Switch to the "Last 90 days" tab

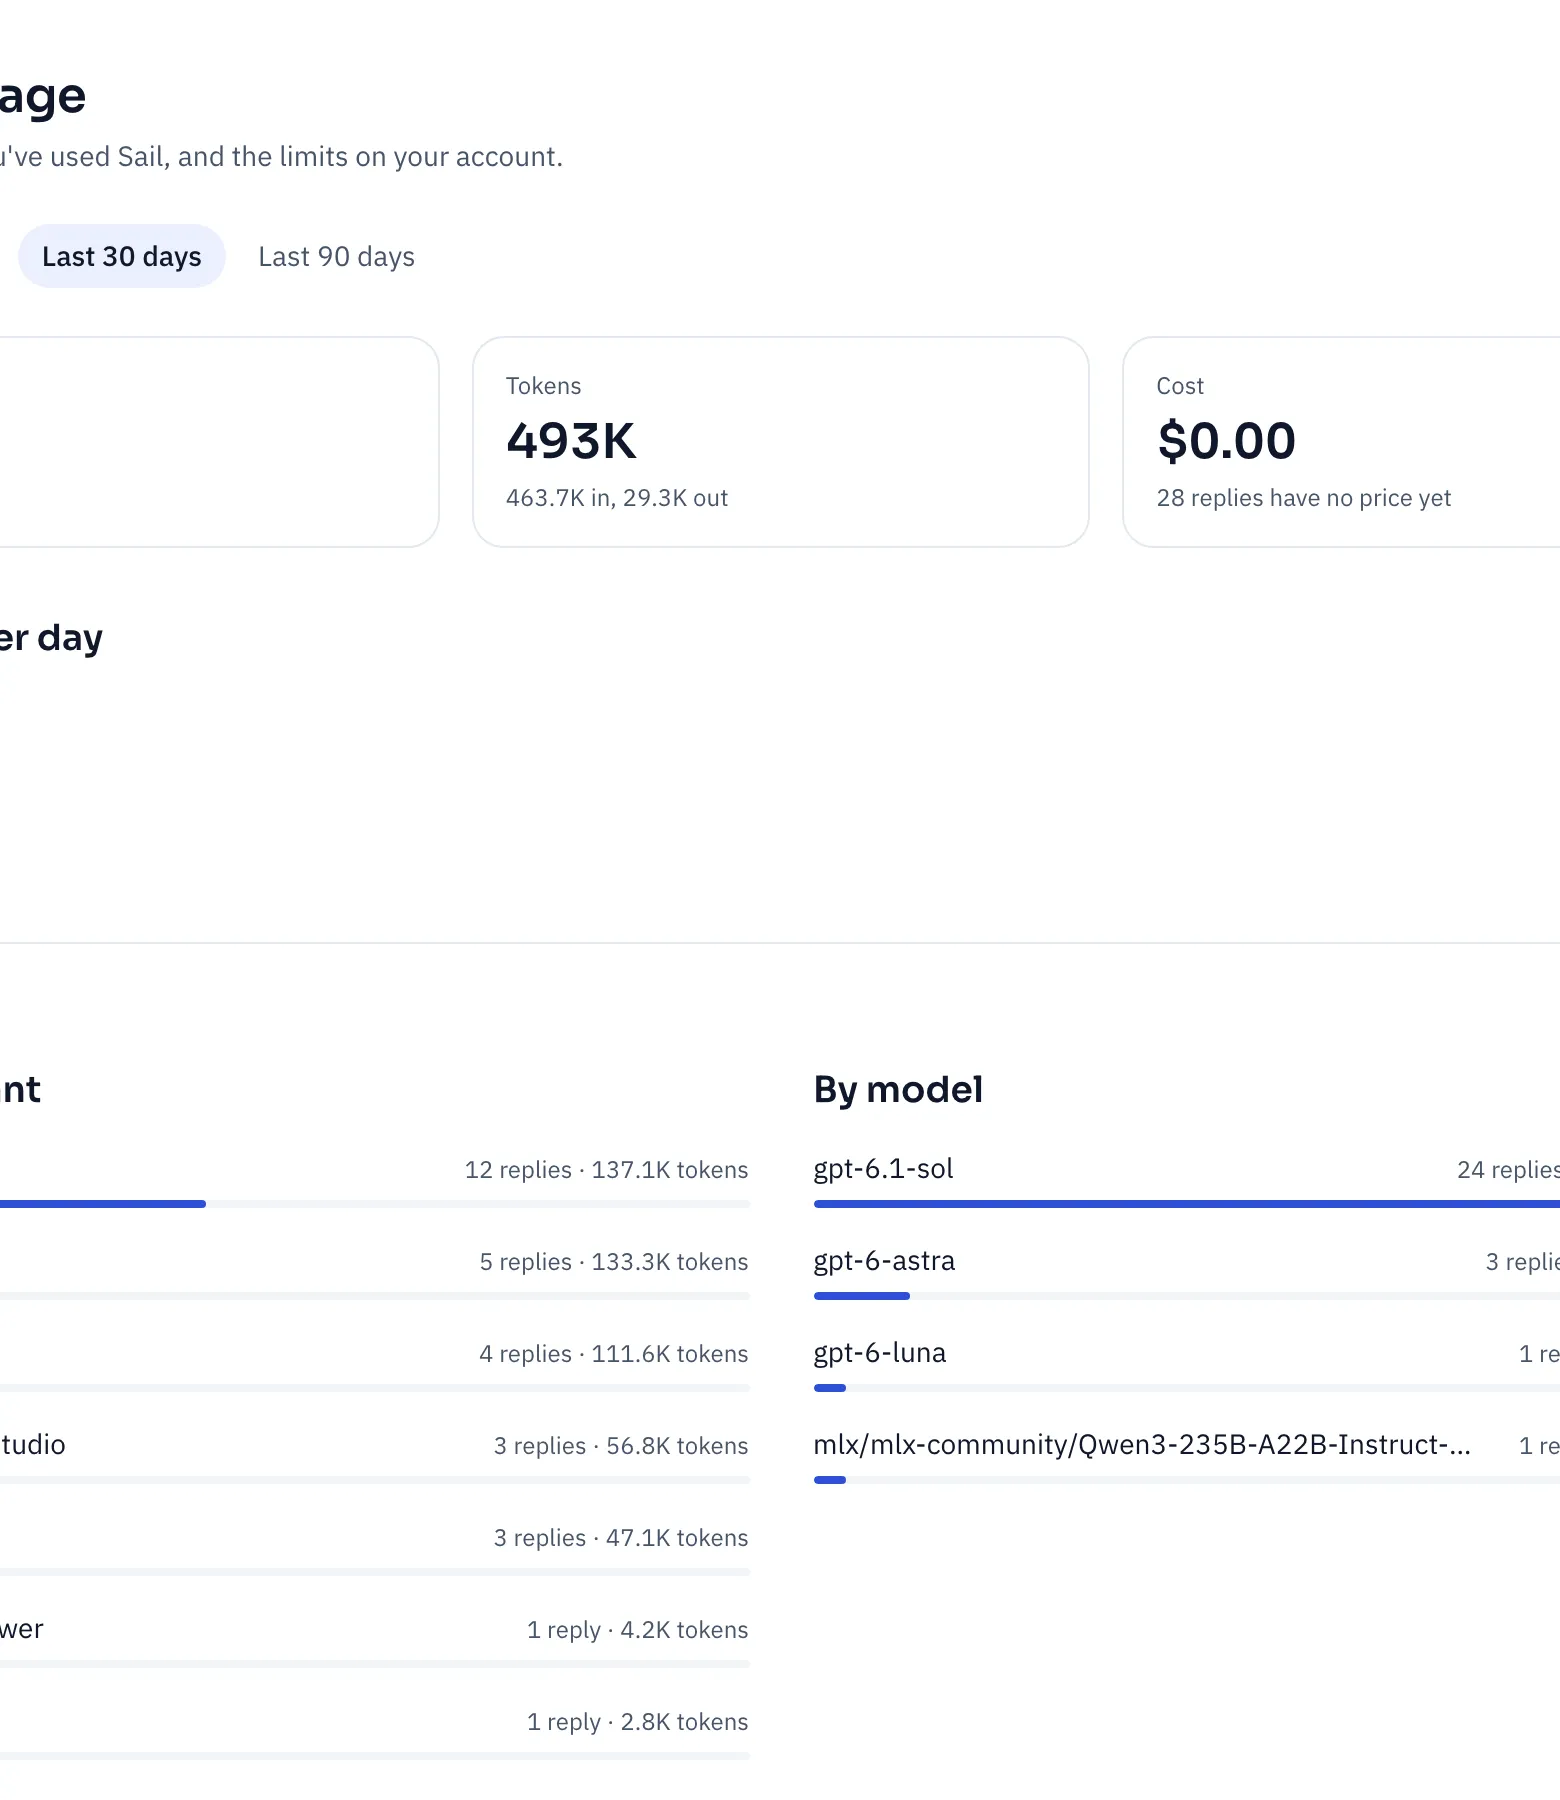pos(336,257)
